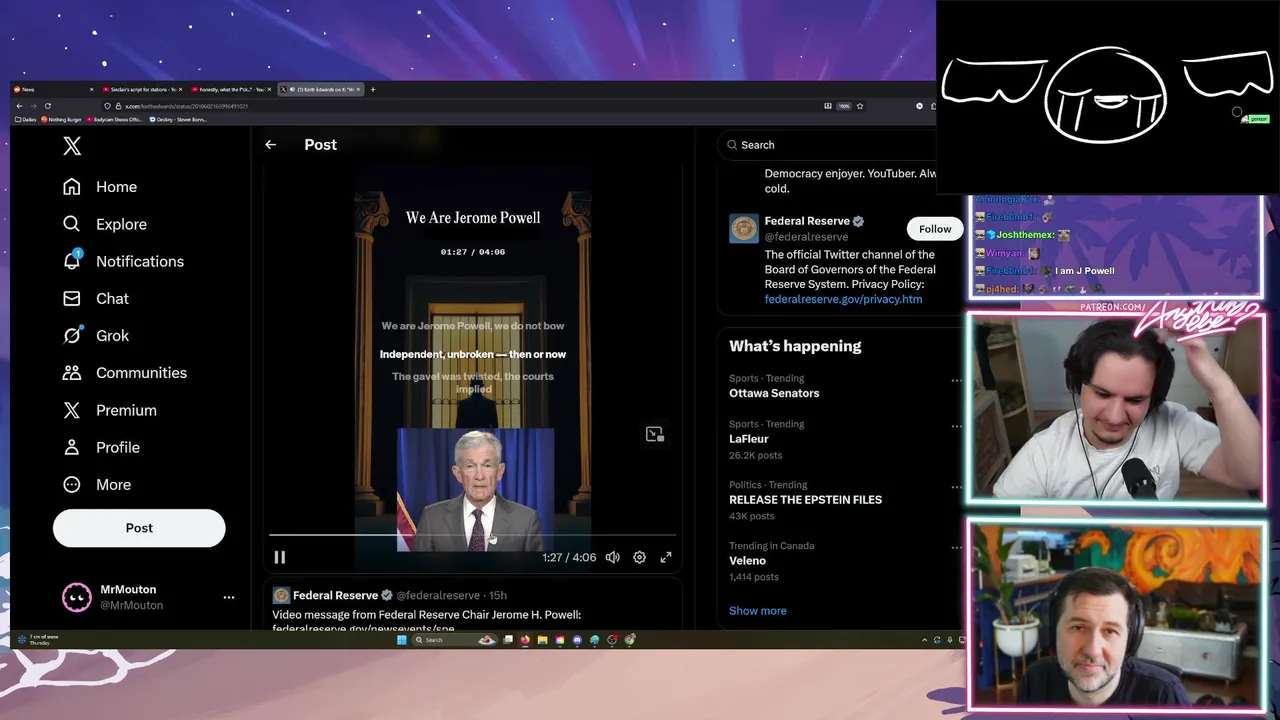The width and height of the screenshot is (1280, 720).
Task: Open Ottawa Senators trending topic
Action: click(774, 393)
